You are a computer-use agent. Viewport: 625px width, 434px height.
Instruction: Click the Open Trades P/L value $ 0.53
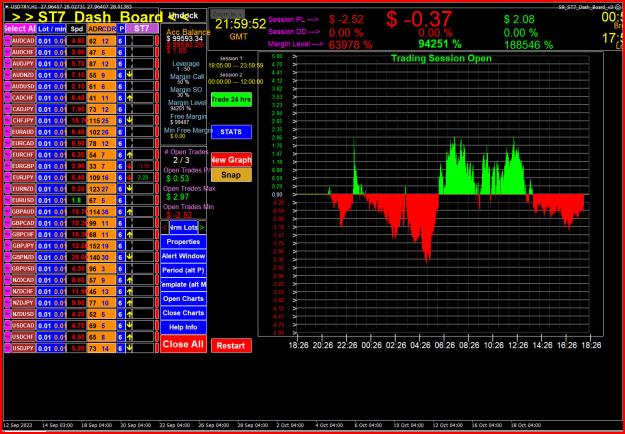[178, 179]
